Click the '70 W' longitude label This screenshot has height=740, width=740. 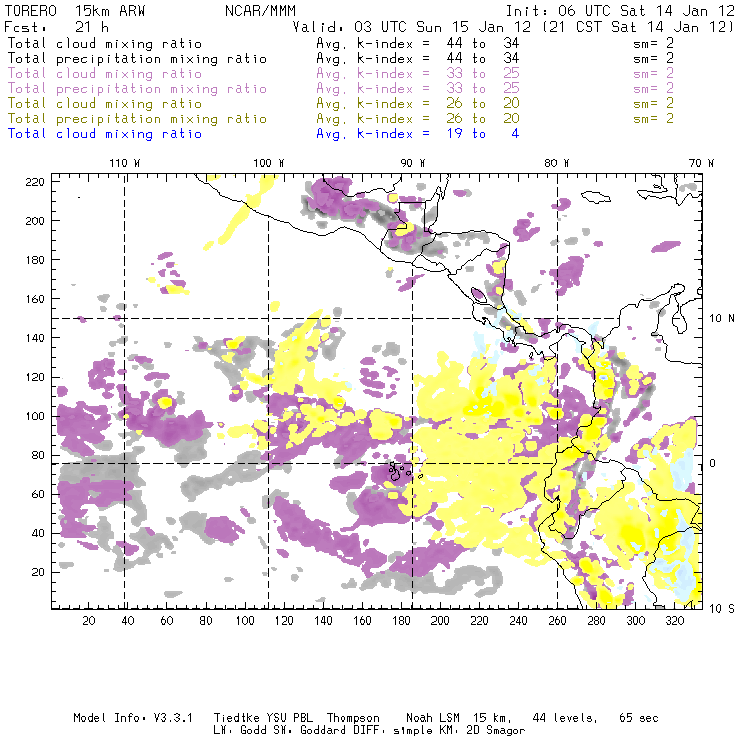pos(701,163)
